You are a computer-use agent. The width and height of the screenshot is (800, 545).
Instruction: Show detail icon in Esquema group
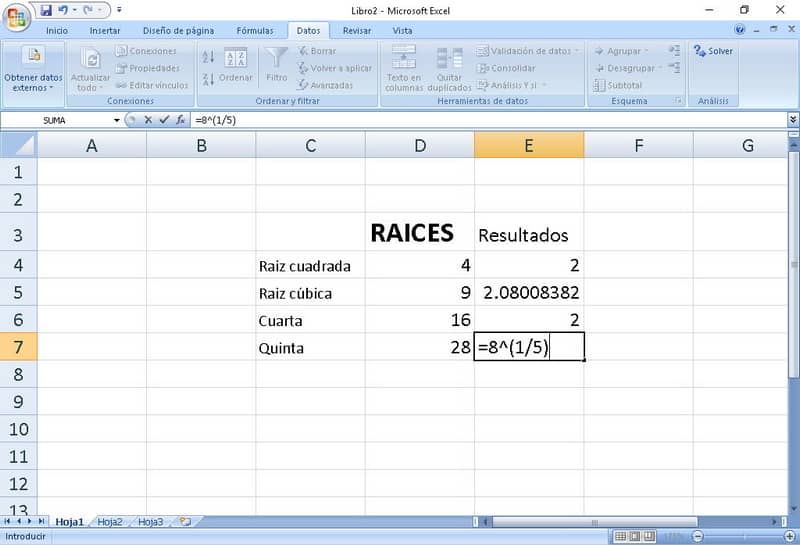(x=674, y=51)
